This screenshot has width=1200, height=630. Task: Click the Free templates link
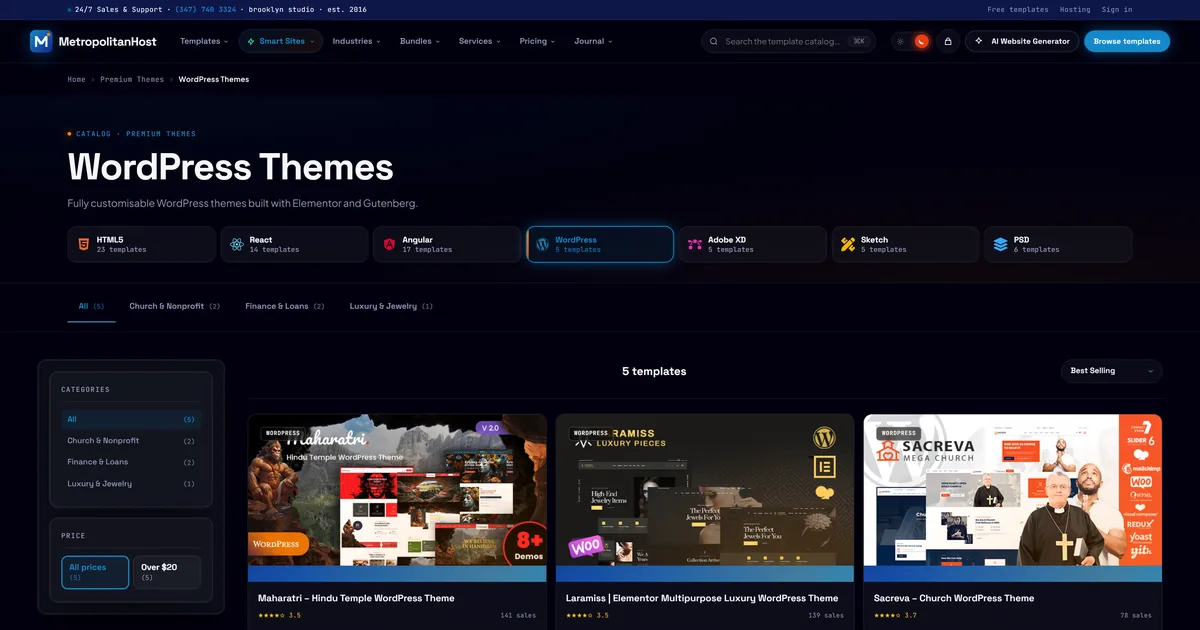click(1018, 9)
